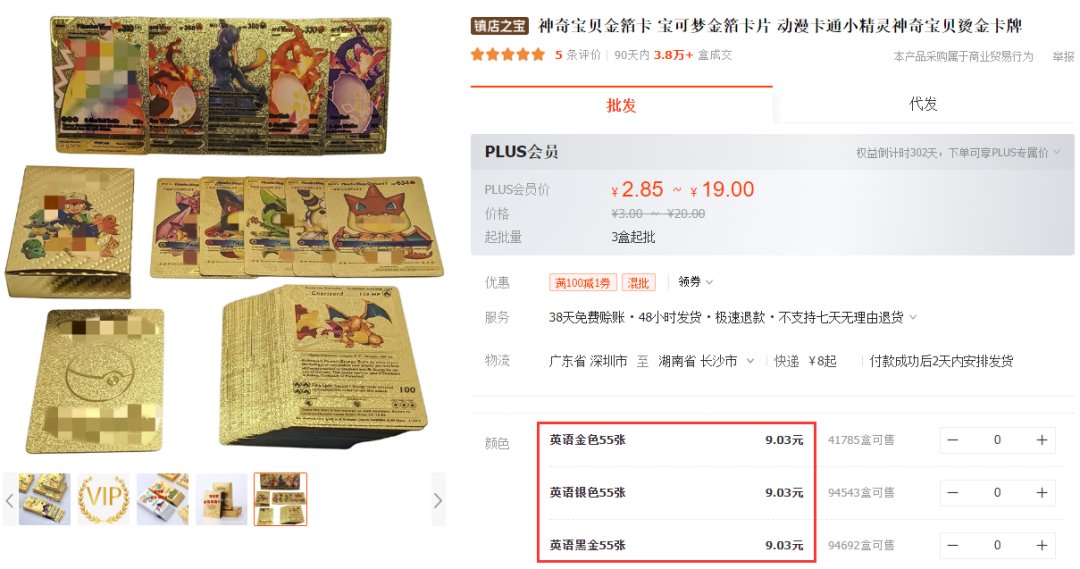Increase quantity for 英语黑金55张
The height and width of the screenshot is (569, 1080).
coord(1041,546)
